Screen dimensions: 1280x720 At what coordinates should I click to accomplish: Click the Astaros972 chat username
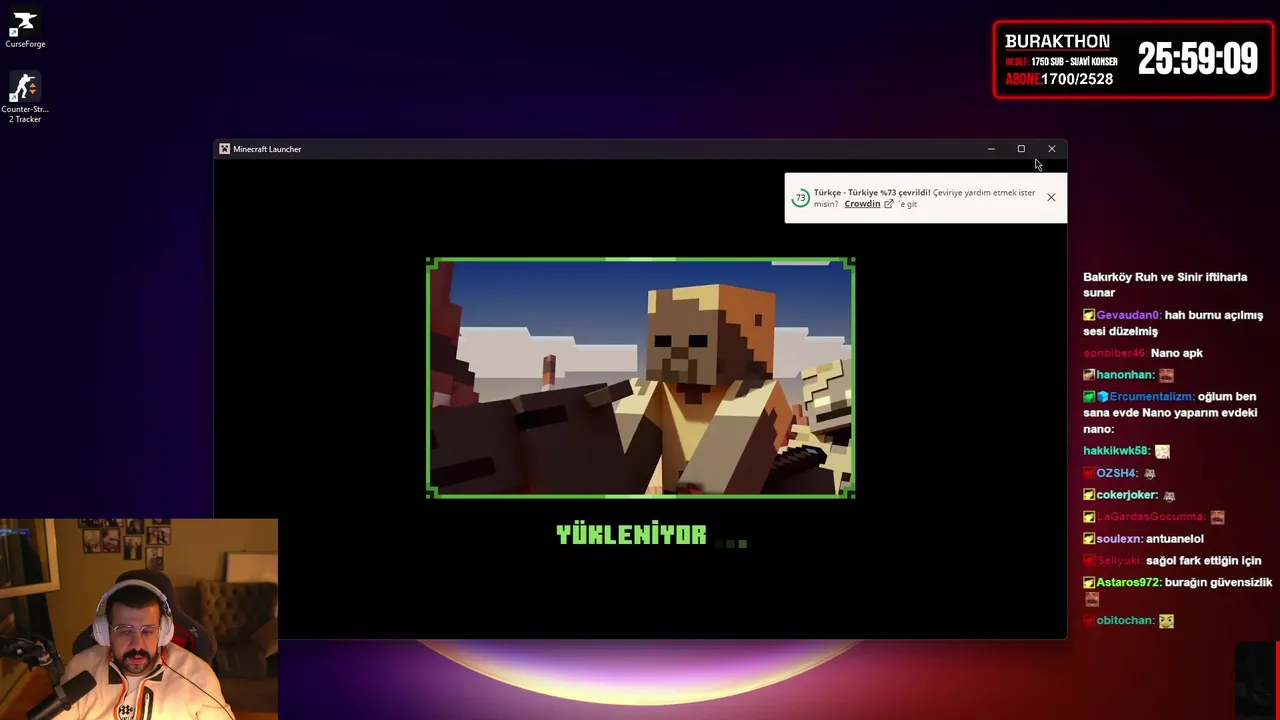click(x=1128, y=583)
